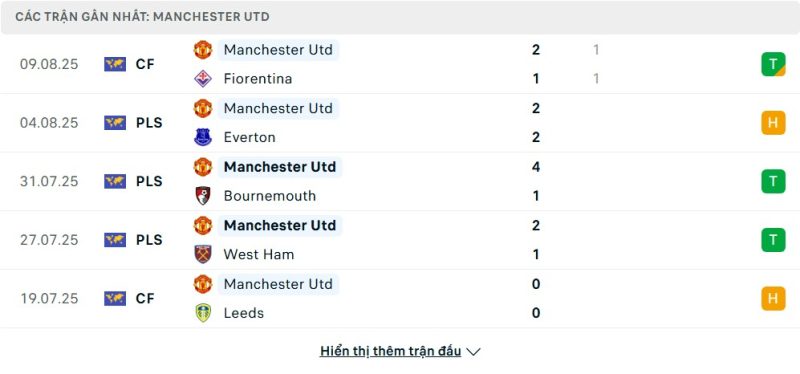The height and width of the screenshot is (374, 800).
Task: Open the Bournemouth team name link
Action: [269, 196]
